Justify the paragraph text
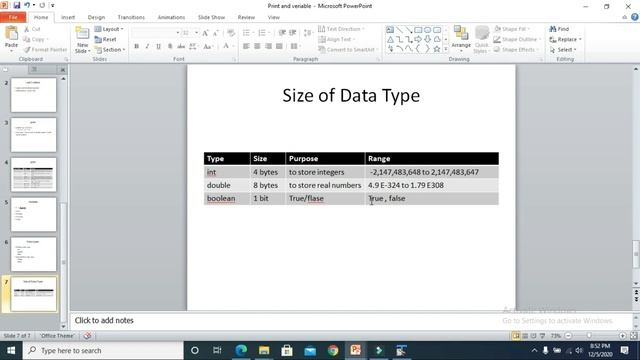 coord(279,46)
